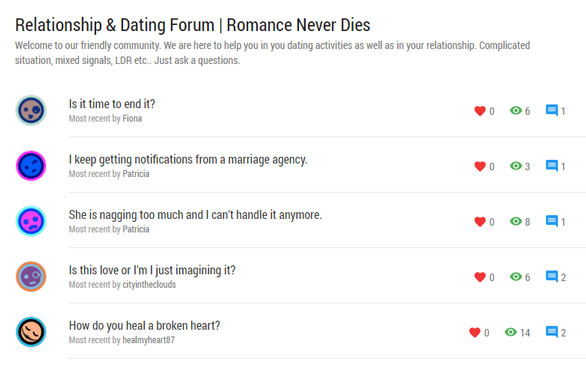Click eye icon showing 14 views
The width and height of the screenshot is (586, 366).
tap(511, 332)
